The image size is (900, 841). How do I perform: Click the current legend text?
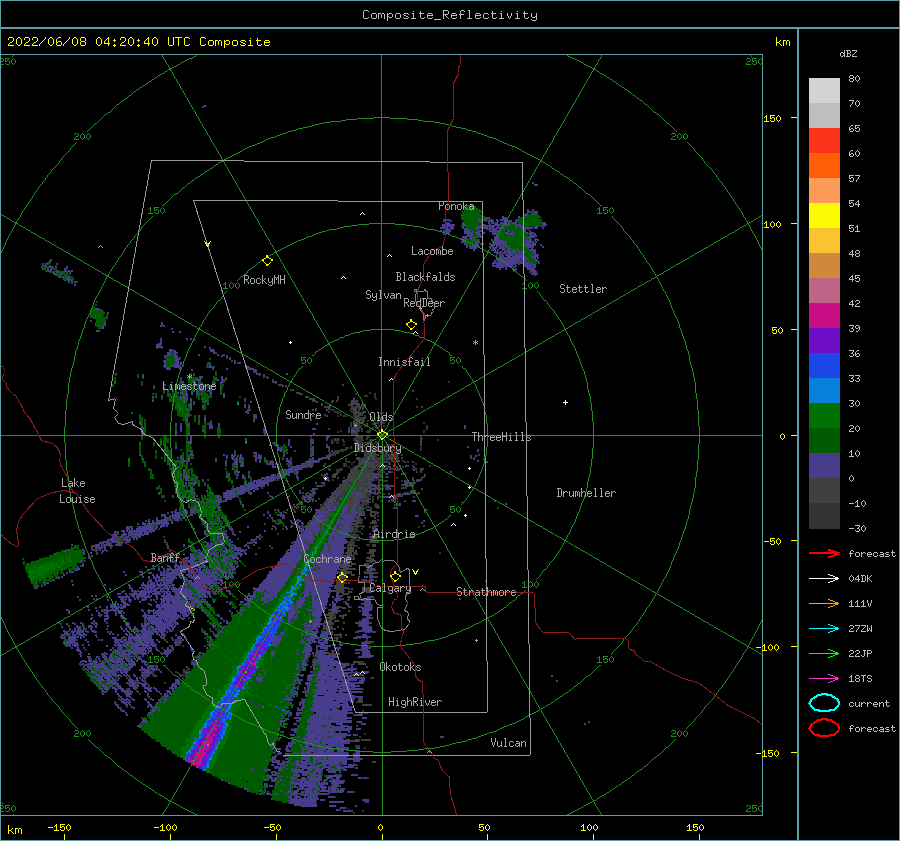(869, 704)
